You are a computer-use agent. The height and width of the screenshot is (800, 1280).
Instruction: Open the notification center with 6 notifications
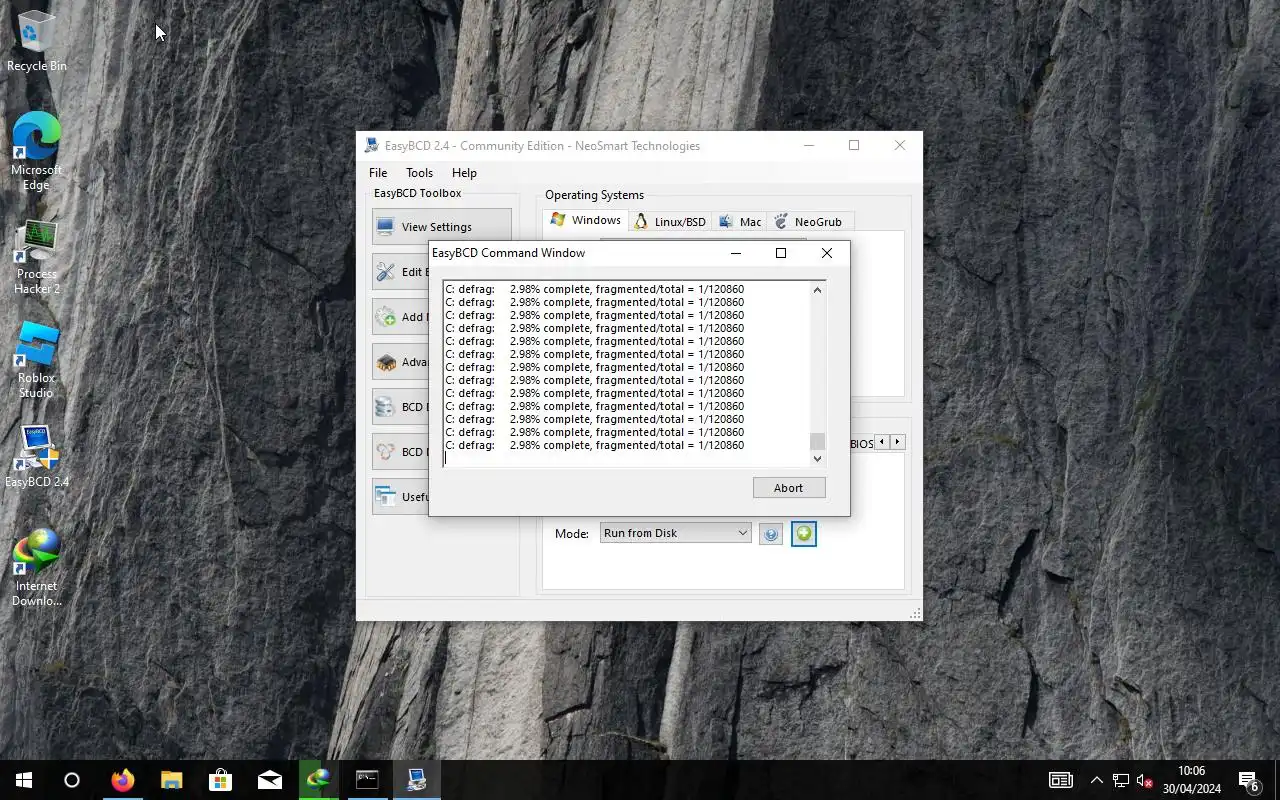[x=1249, y=780]
